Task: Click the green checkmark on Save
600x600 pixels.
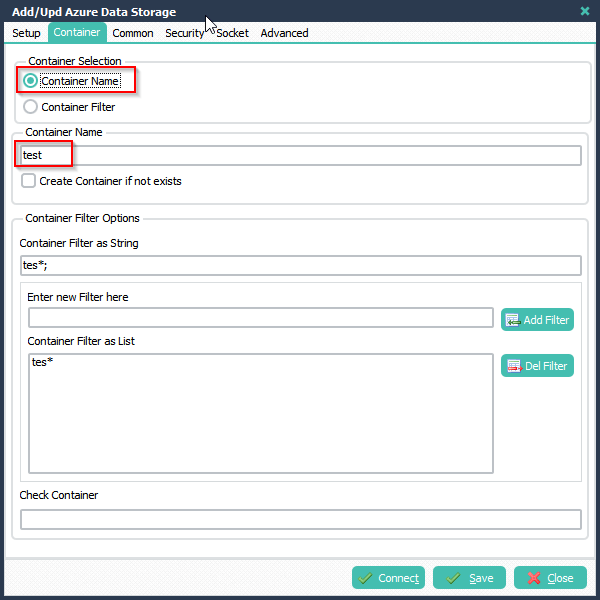Action: pyautogui.click(x=453, y=578)
